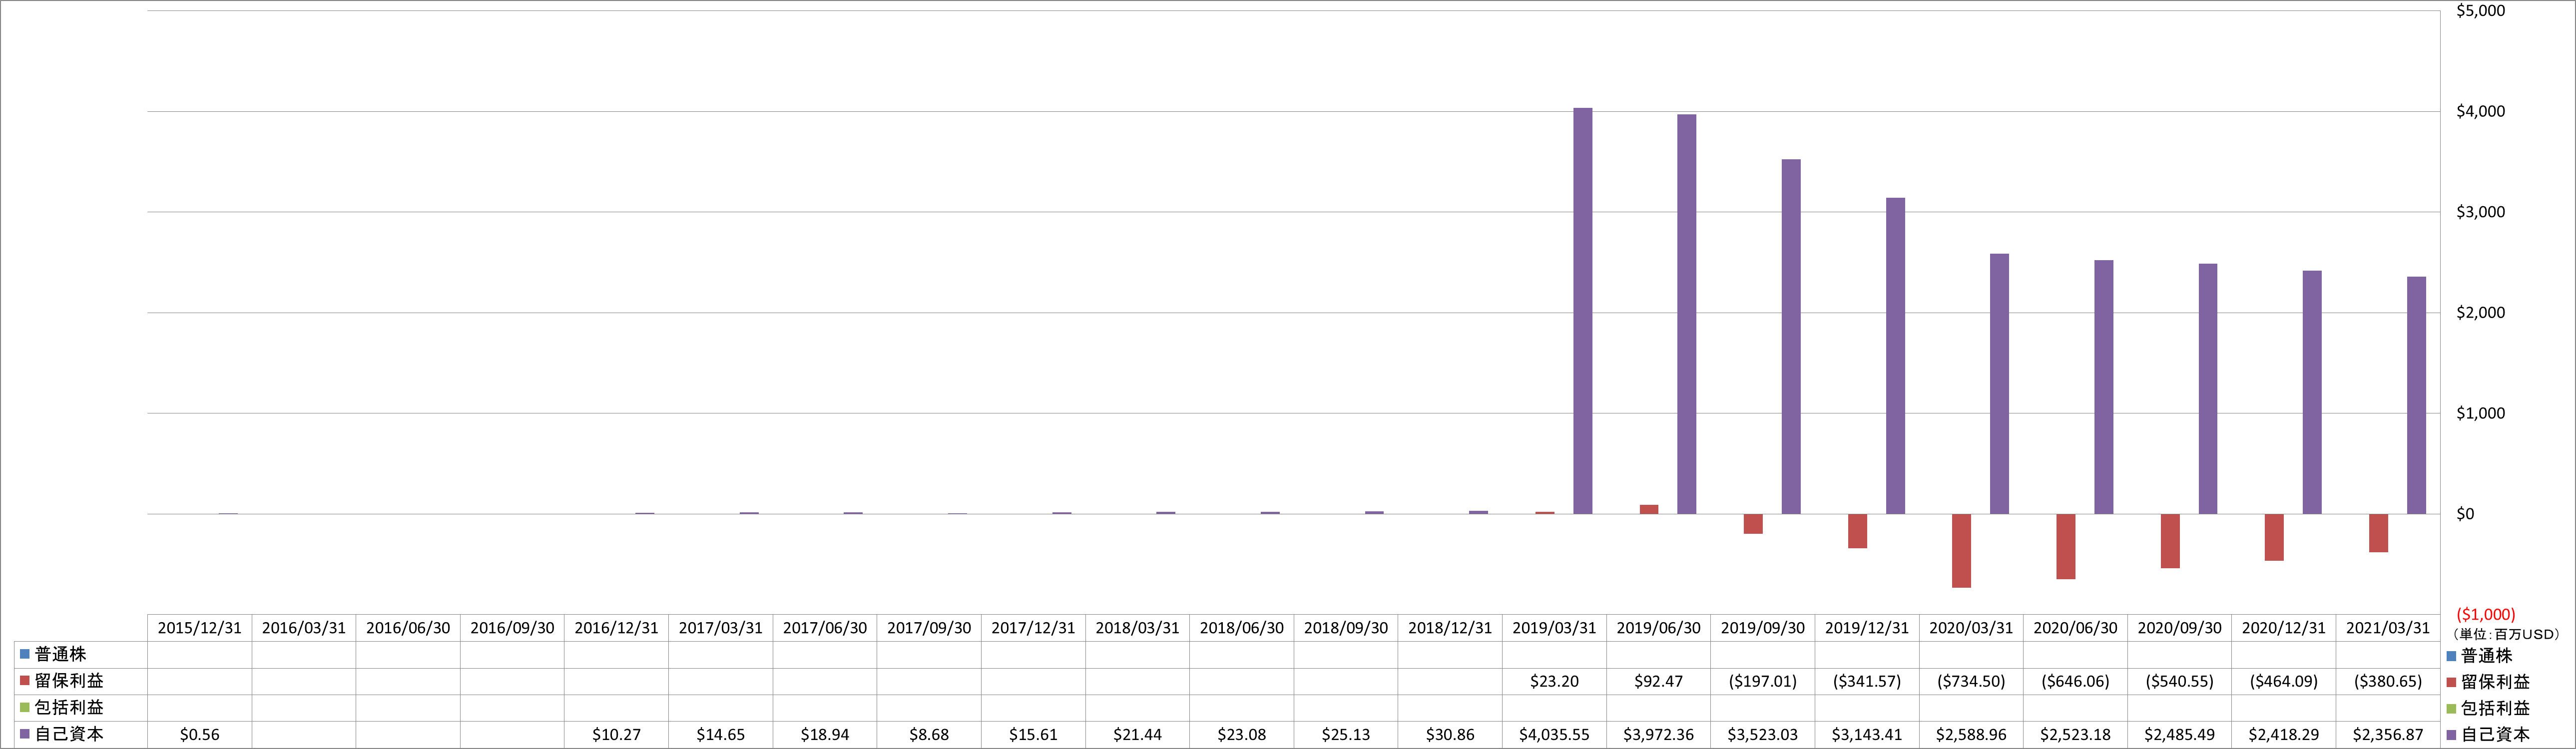Click the 2015/12/31 column header
The image size is (2576, 749).
(200, 628)
